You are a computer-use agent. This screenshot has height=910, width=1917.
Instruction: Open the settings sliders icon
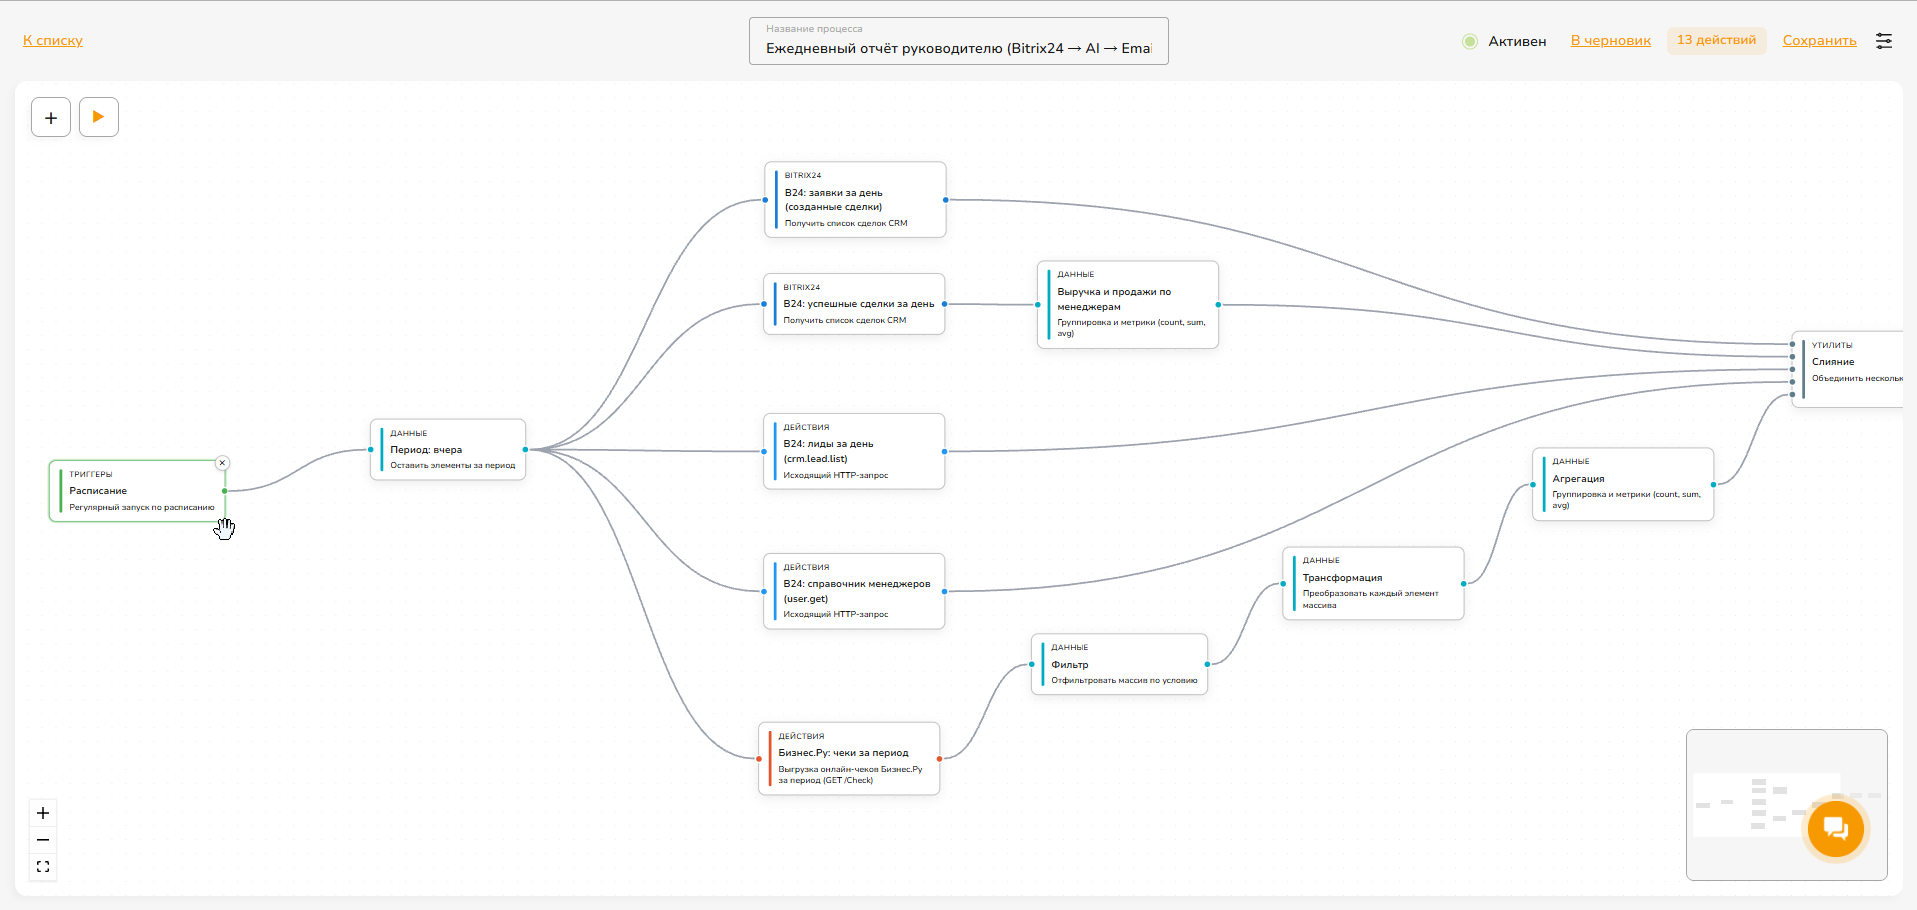(x=1884, y=41)
